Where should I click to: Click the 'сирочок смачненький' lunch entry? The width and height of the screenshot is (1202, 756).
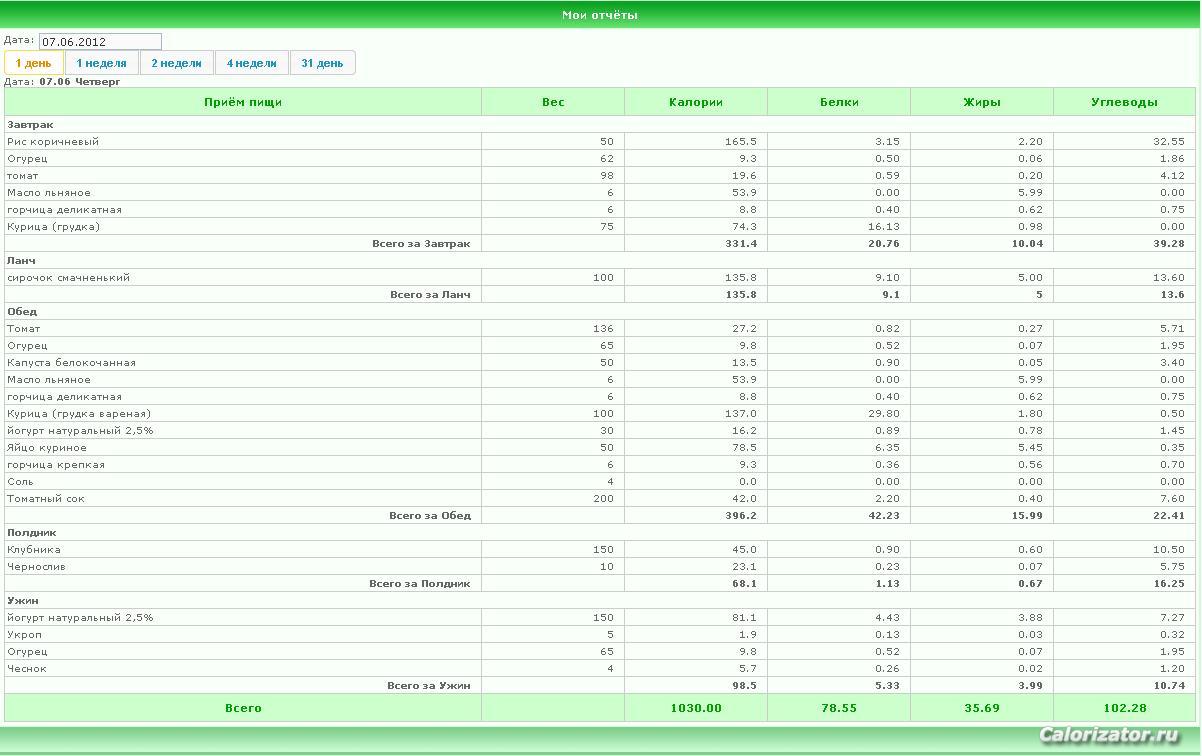click(x=69, y=278)
